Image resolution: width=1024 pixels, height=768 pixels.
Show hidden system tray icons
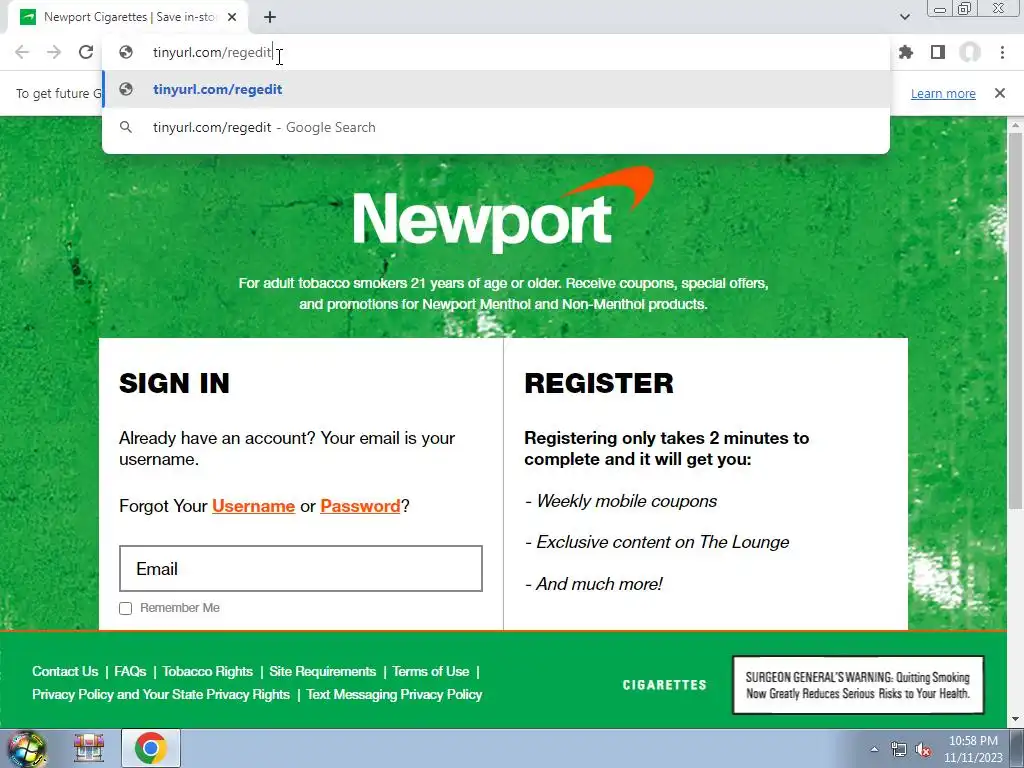click(874, 749)
